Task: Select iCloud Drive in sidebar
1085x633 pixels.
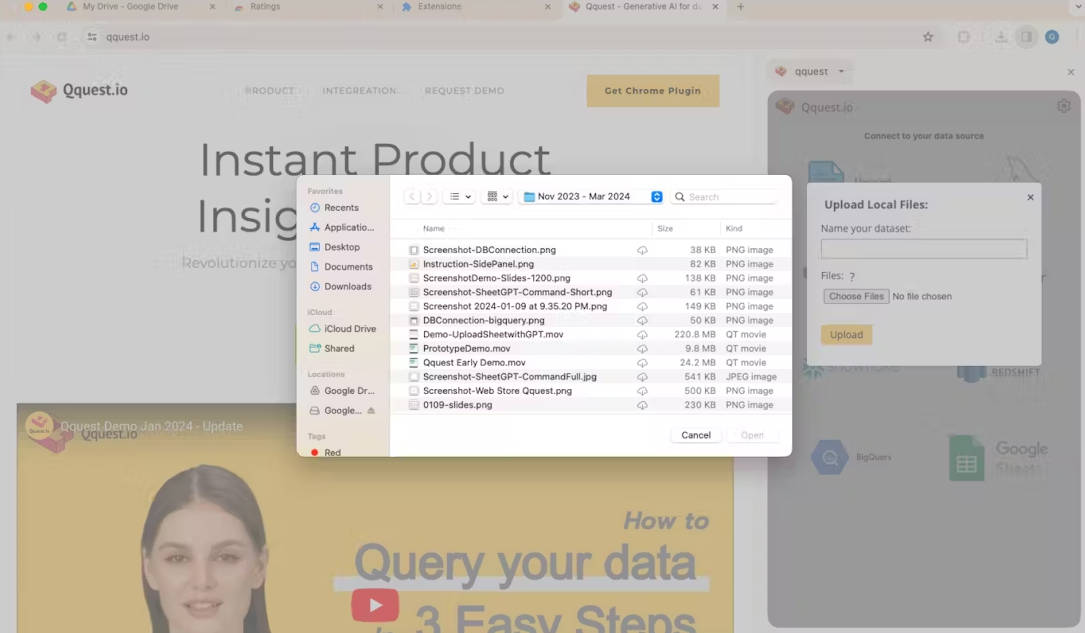Action: click(349, 329)
